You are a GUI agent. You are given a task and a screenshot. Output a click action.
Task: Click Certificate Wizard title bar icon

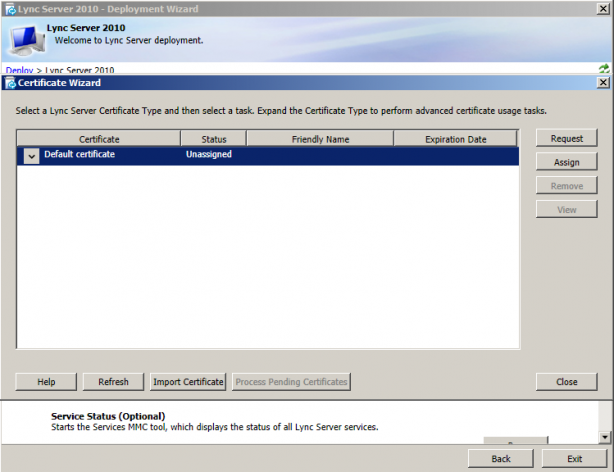coord(11,83)
